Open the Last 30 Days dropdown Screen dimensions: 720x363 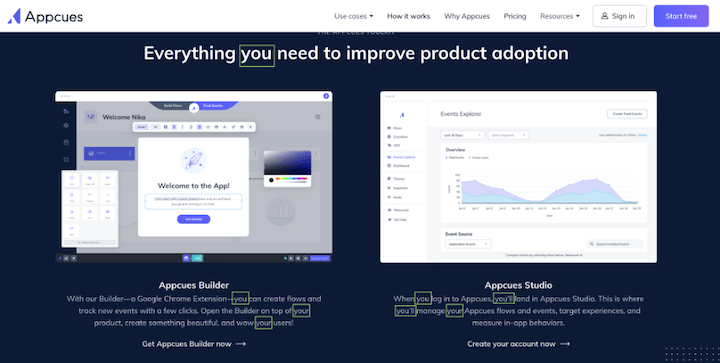pyautogui.click(x=462, y=135)
